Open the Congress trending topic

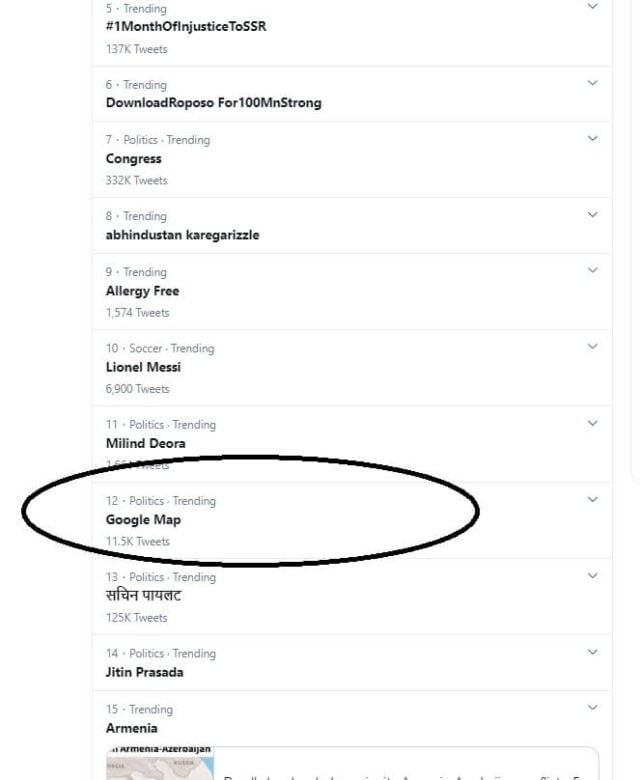[x=133, y=159]
